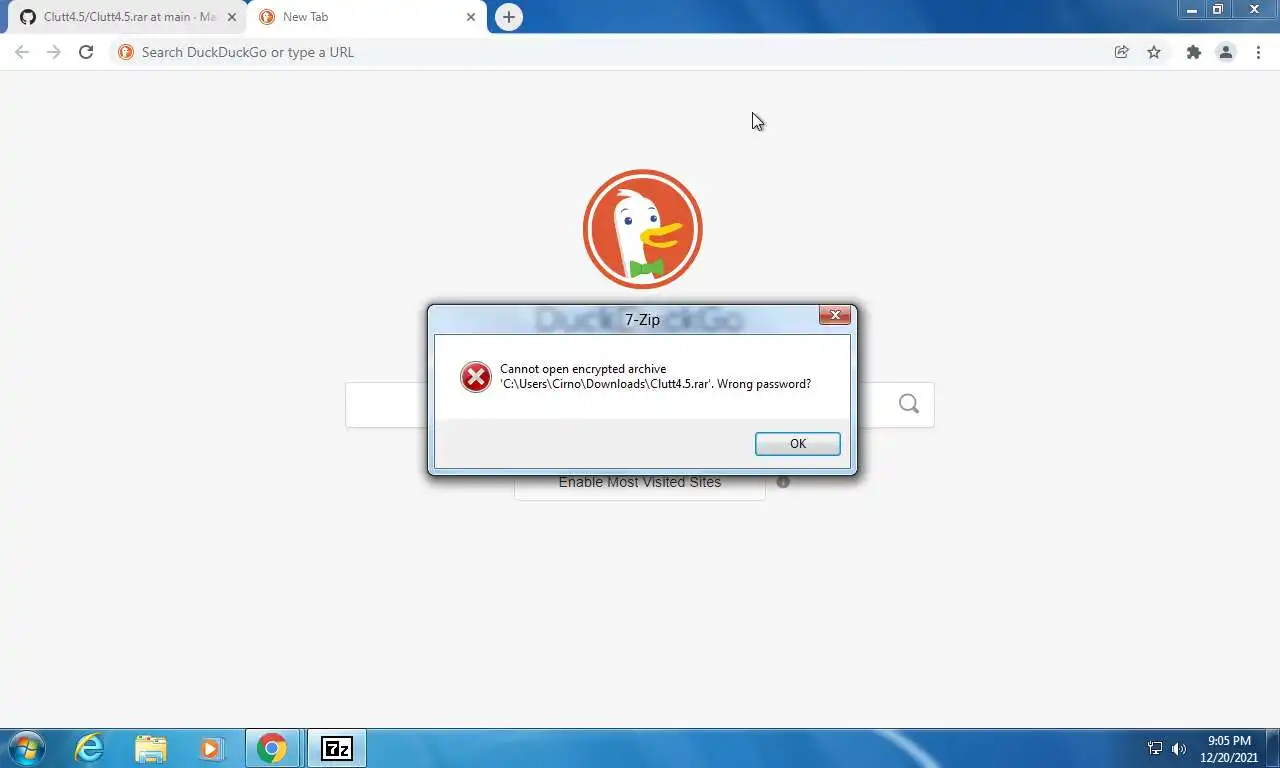The width and height of the screenshot is (1280, 768).
Task: Minimize the Chrome window
Action: pyautogui.click(x=1192, y=10)
